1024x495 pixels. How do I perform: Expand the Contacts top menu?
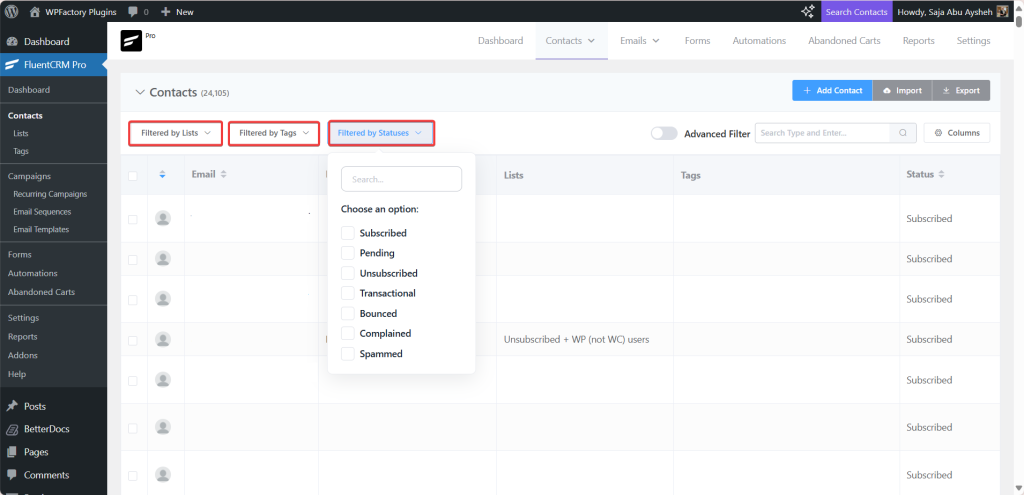click(x=571, y=40)
